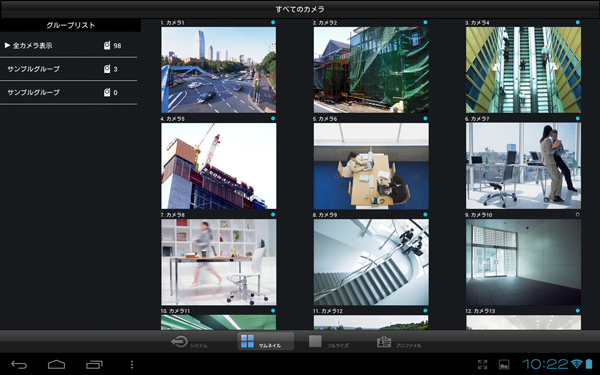
Task: Switch to the サムネイル thumbnail view tab
Action: tap(266, 341)
